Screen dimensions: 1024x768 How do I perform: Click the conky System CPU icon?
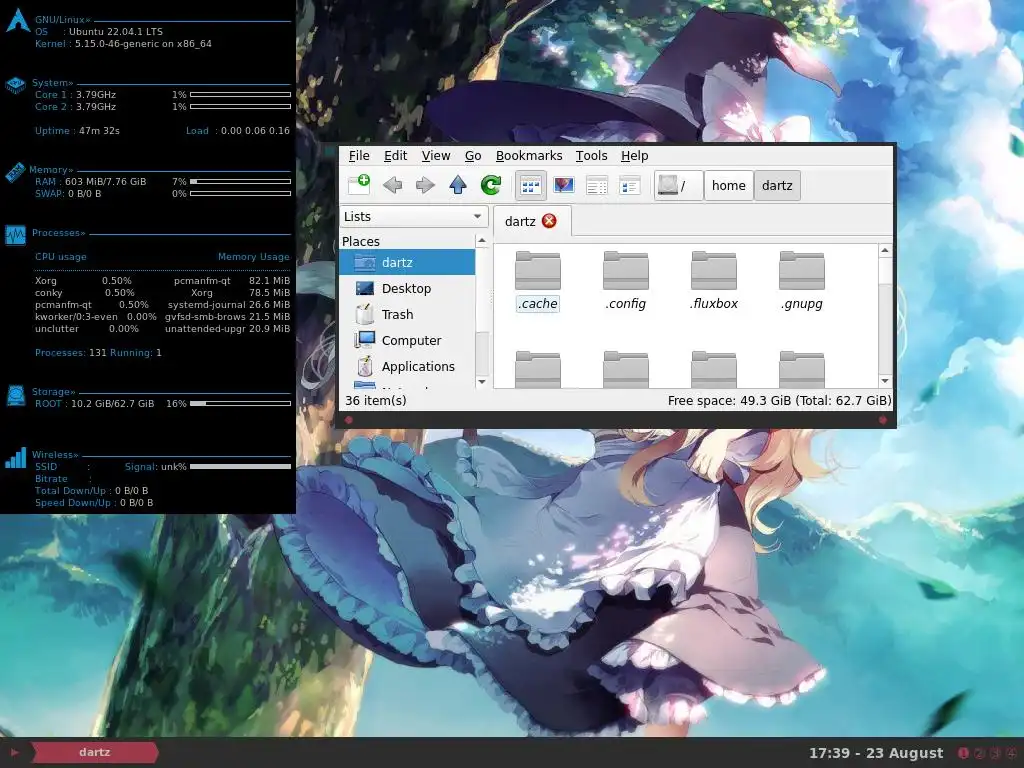(15, 86)
